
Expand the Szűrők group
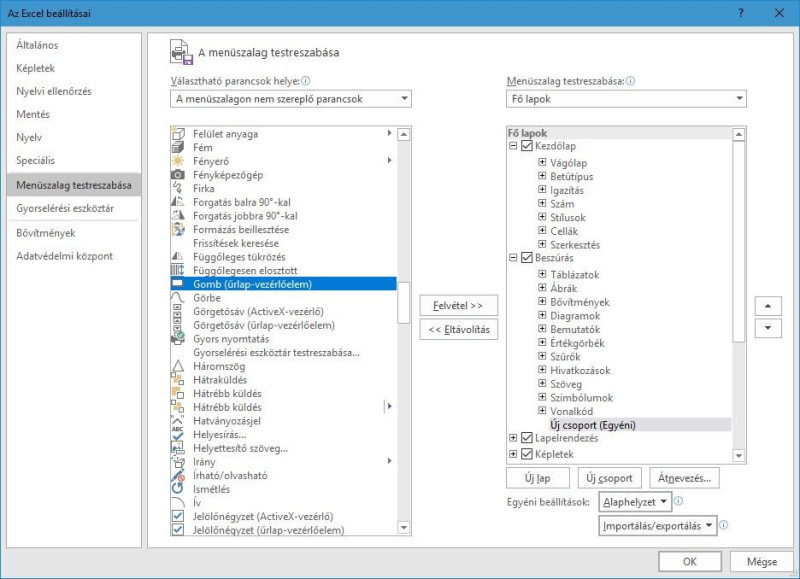click(x=542, y=356)
